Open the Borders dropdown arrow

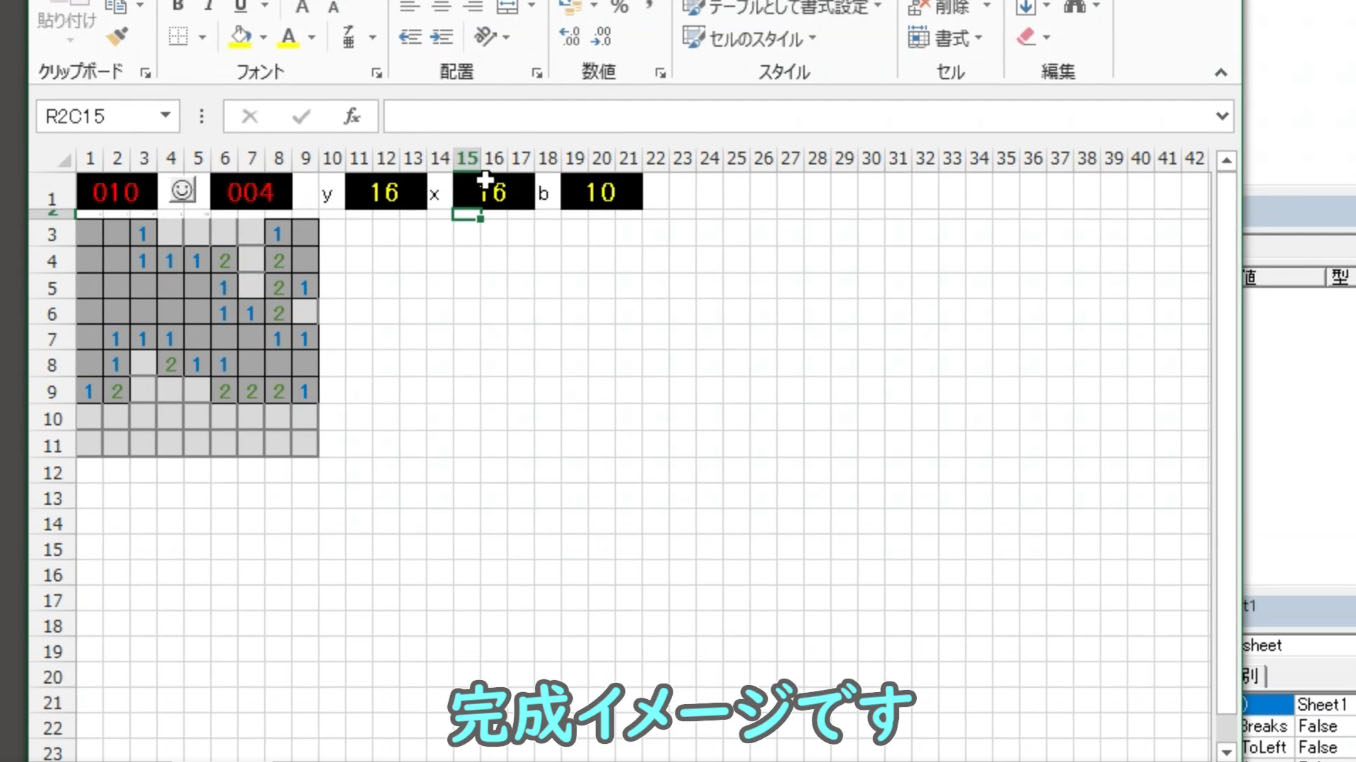(202, 38)
